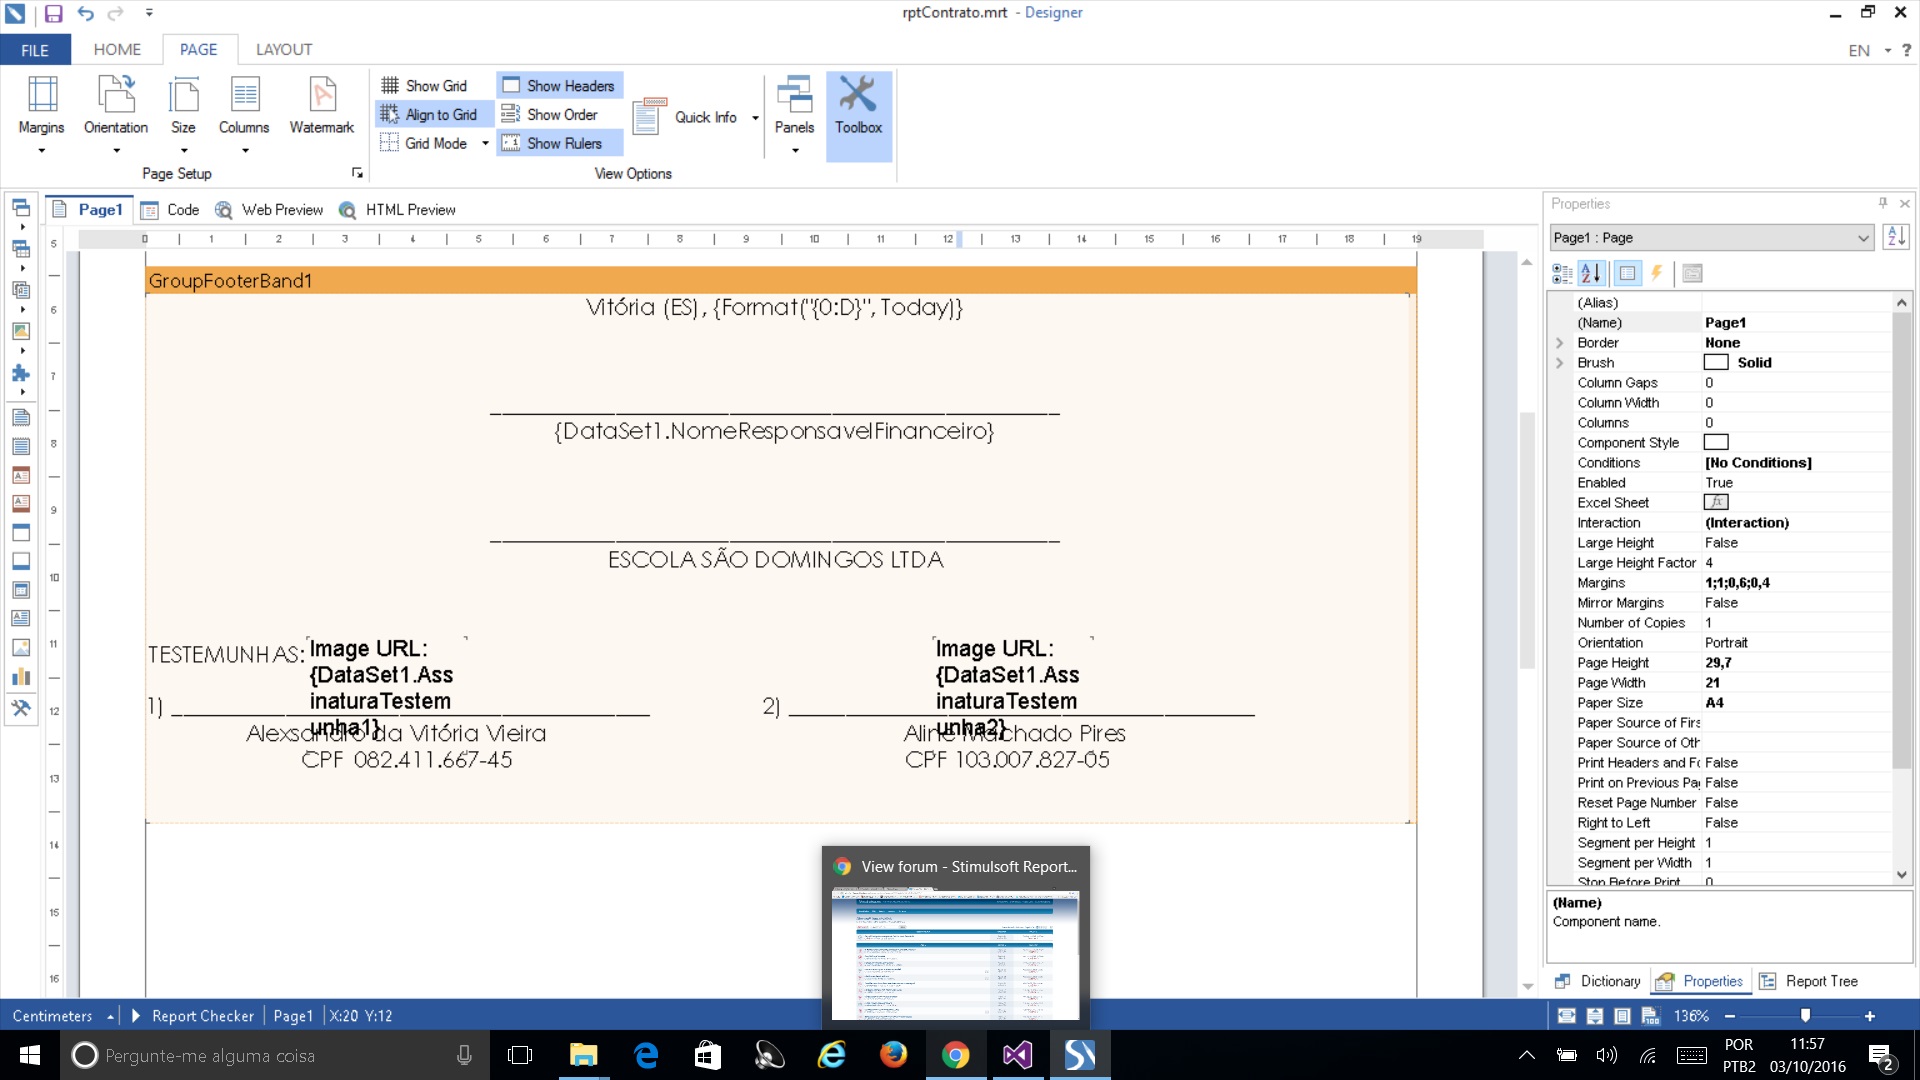Toggle Show Grid option

424,86
